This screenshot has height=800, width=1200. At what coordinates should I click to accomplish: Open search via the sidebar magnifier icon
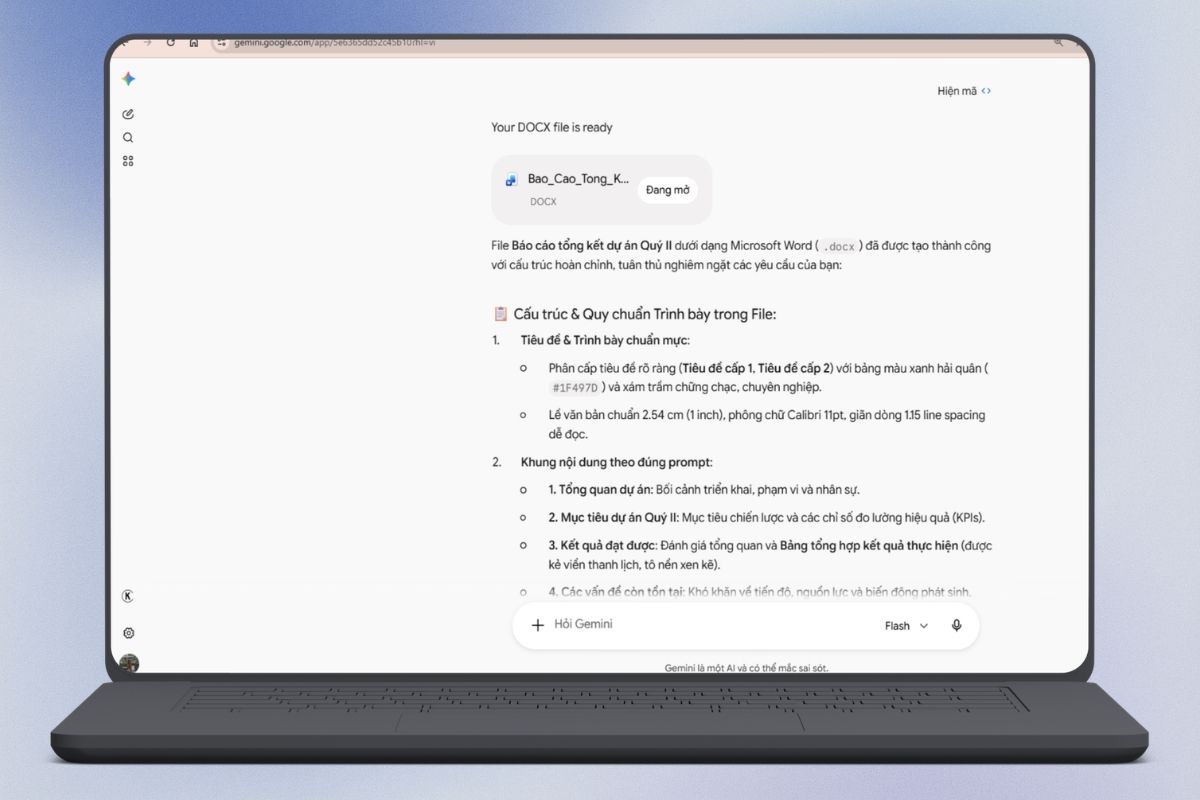[x=128, y=138]
